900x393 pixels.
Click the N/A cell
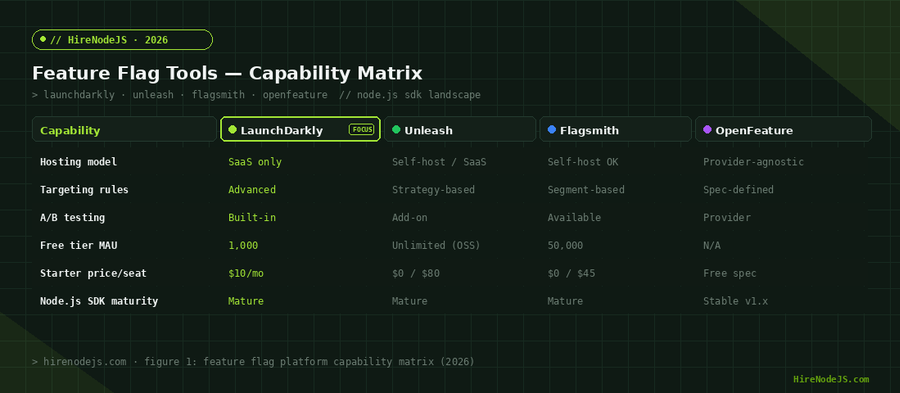click(x=712, y=245)
